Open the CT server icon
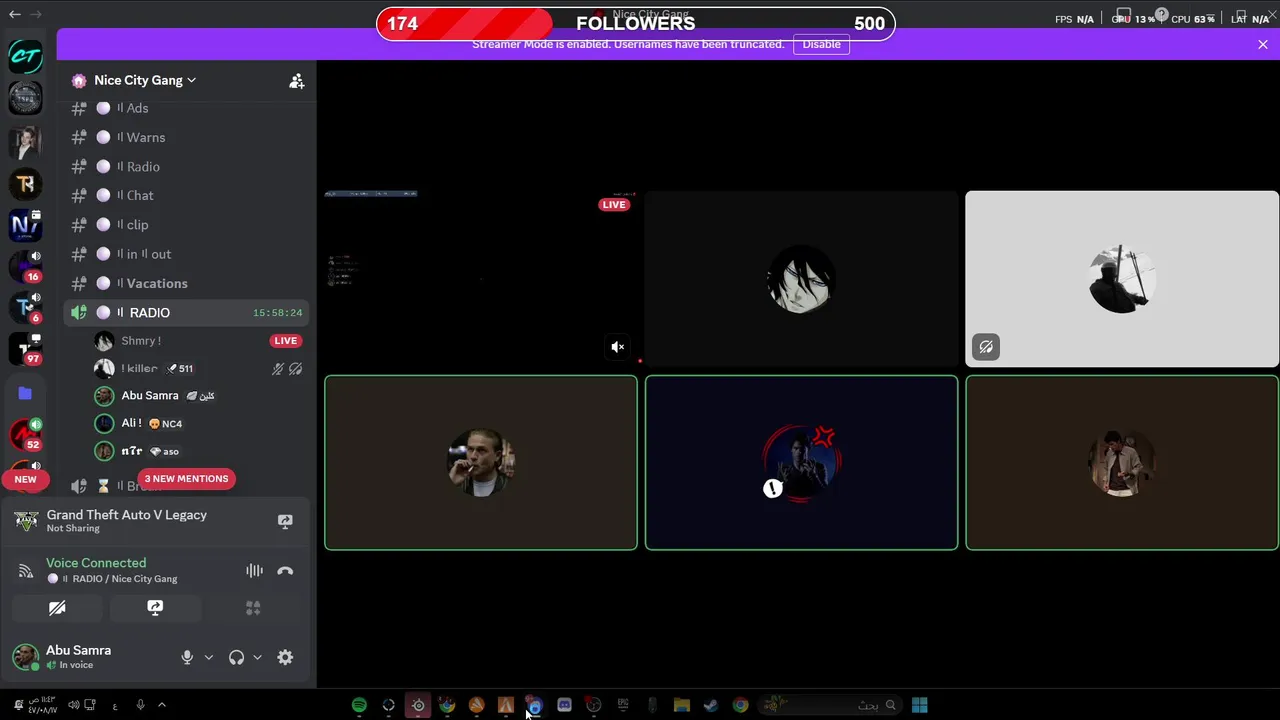The height and width of the screenshot is (720, 1280). click(25, 56)
